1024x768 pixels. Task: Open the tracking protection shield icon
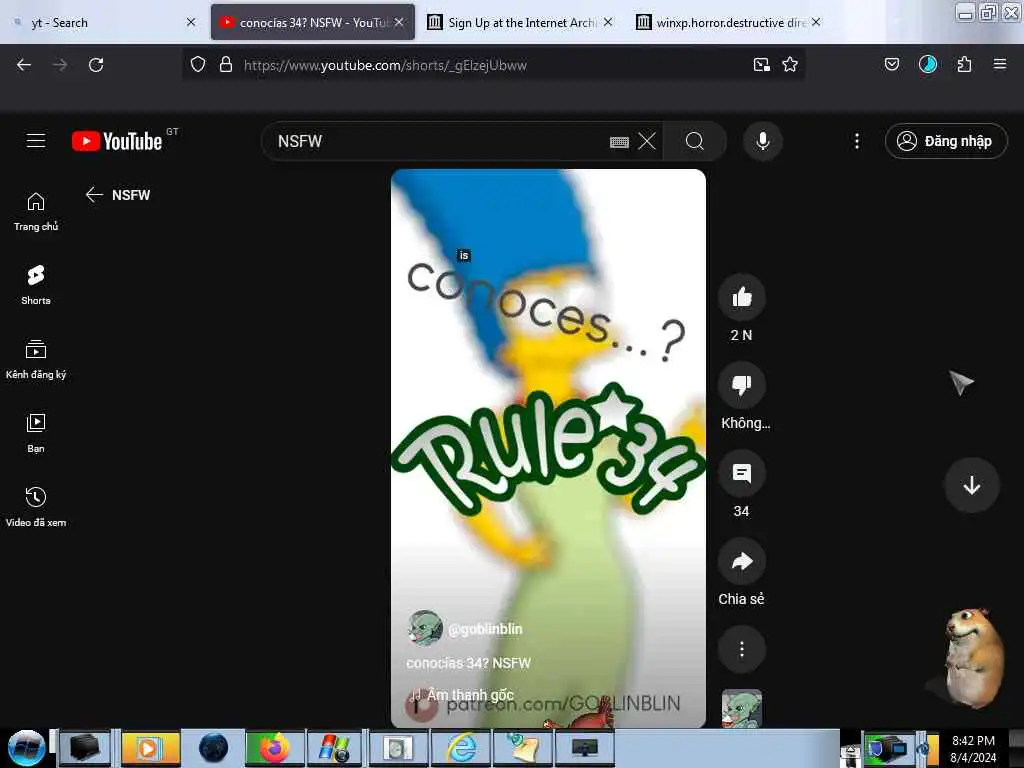click(x=198, y=65)
